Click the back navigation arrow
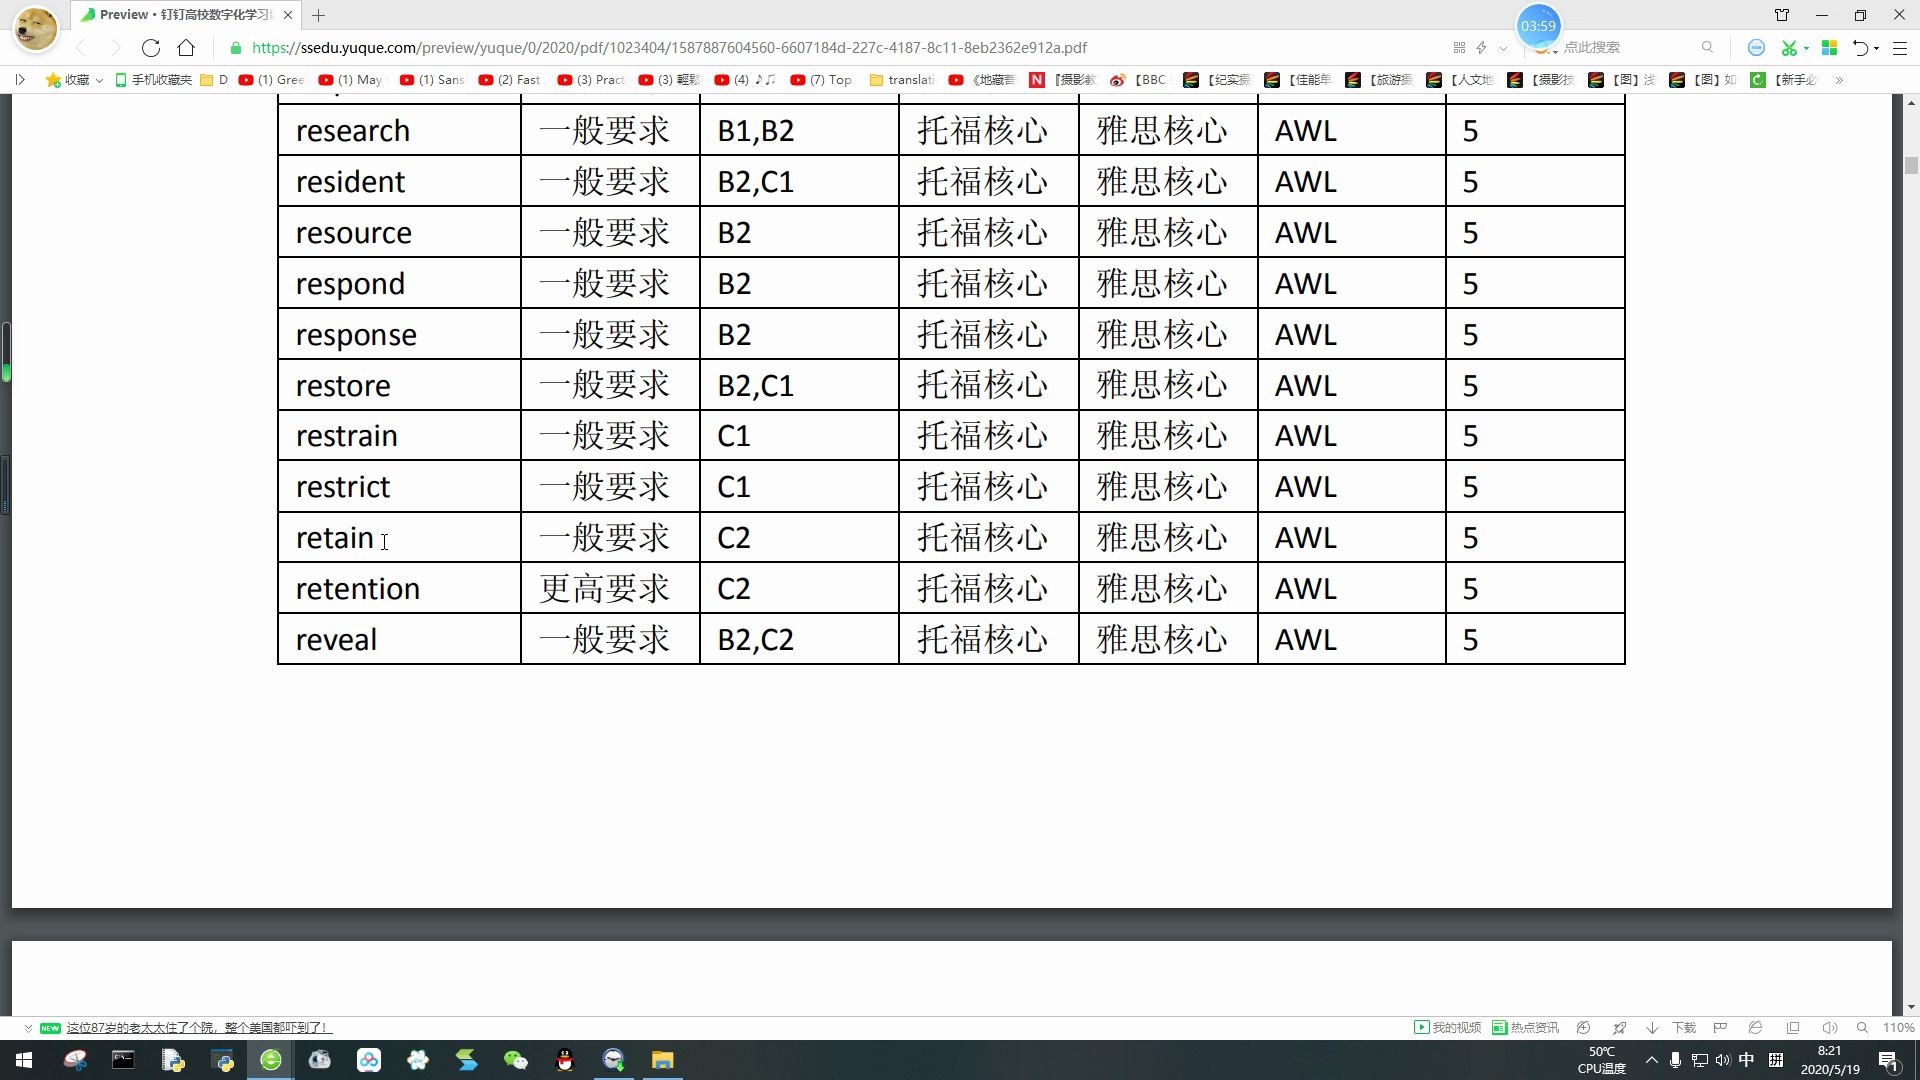 click(82, 47)
